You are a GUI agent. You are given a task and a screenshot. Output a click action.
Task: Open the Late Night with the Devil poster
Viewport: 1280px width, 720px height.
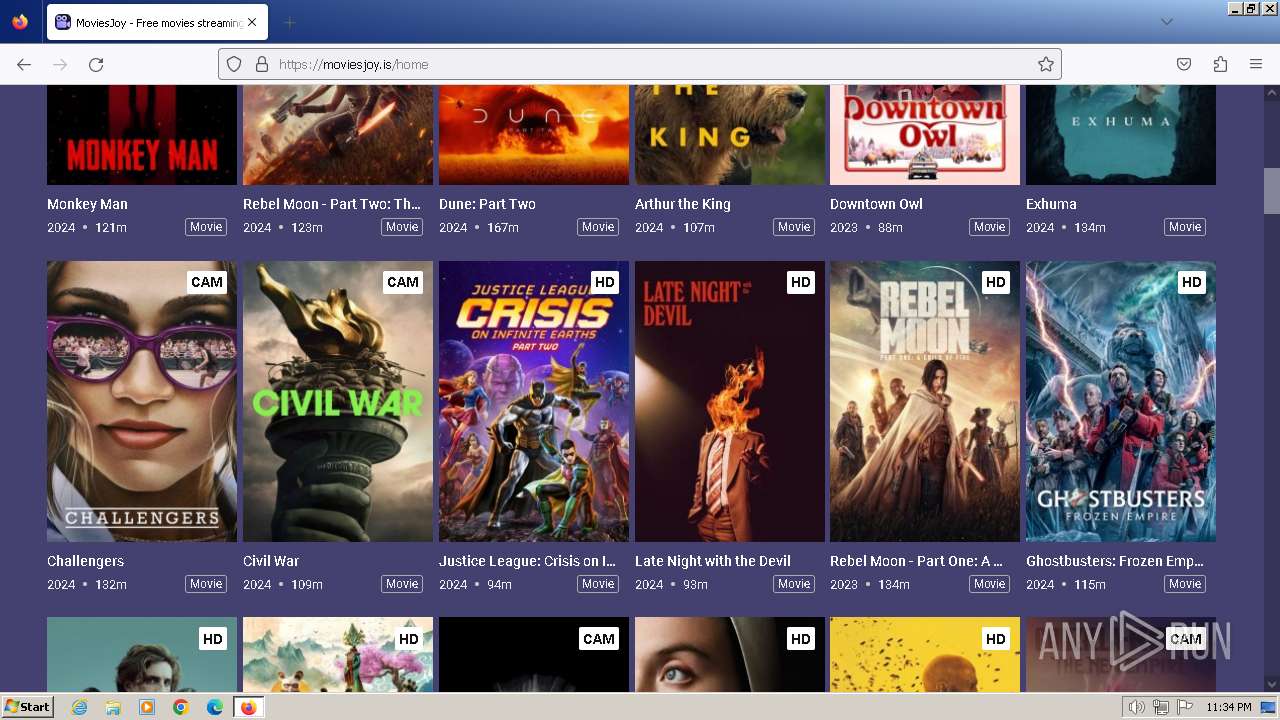tap(730, 401)
